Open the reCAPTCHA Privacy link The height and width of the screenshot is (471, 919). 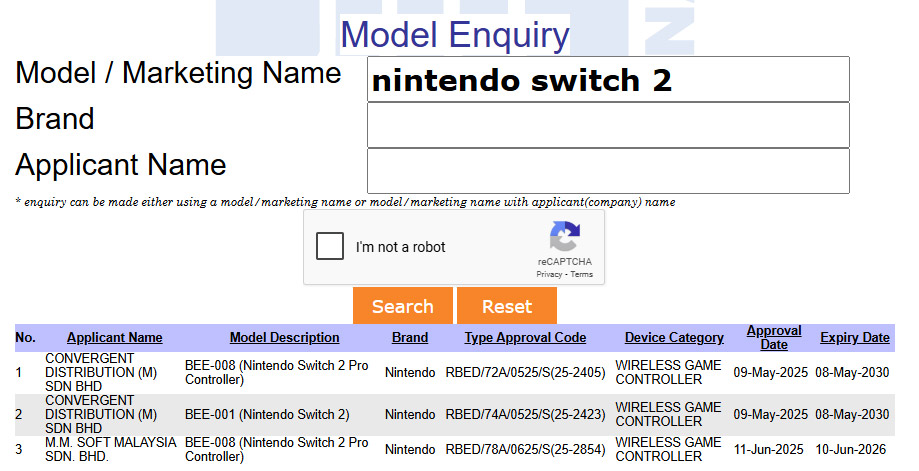(549, 274)
